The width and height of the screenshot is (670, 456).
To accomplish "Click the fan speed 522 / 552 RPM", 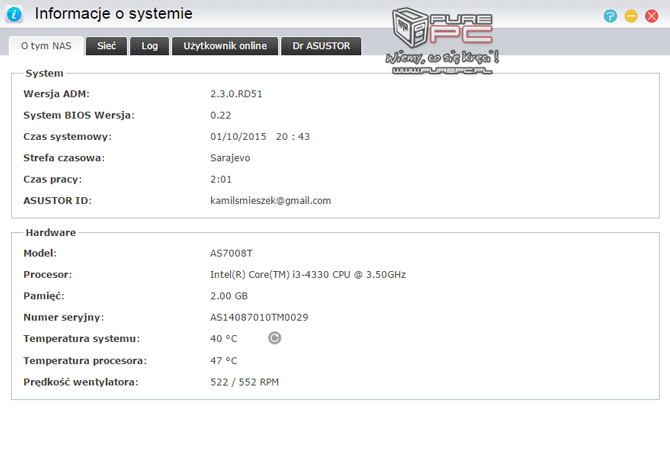I will 244,382.
